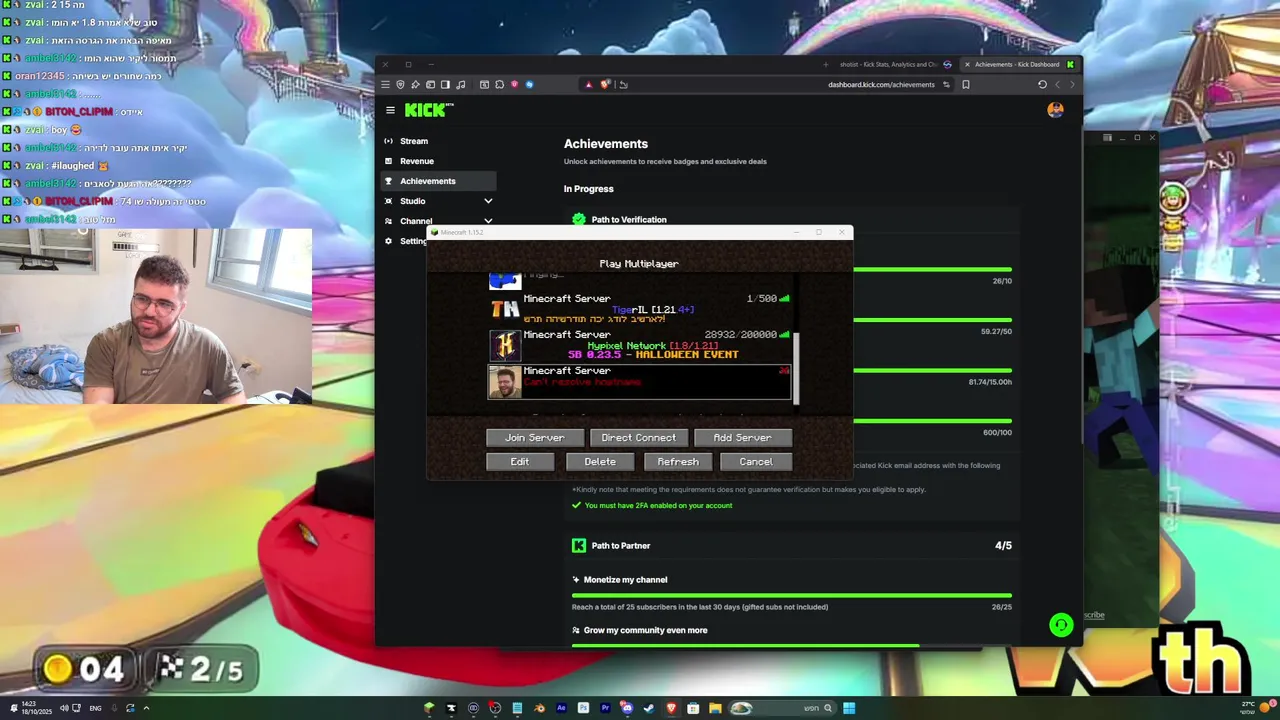Click Add Server in Minecraft
This screenshot has width=1280, height=720.
pos(742,437)
